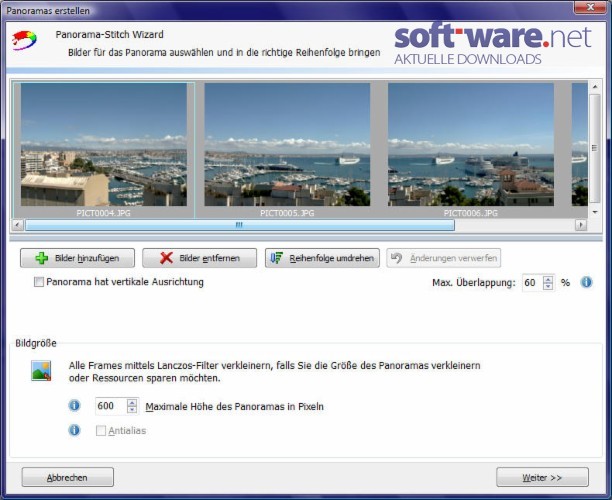Click the Bildgröße landscape picture icon

[41, 370]
